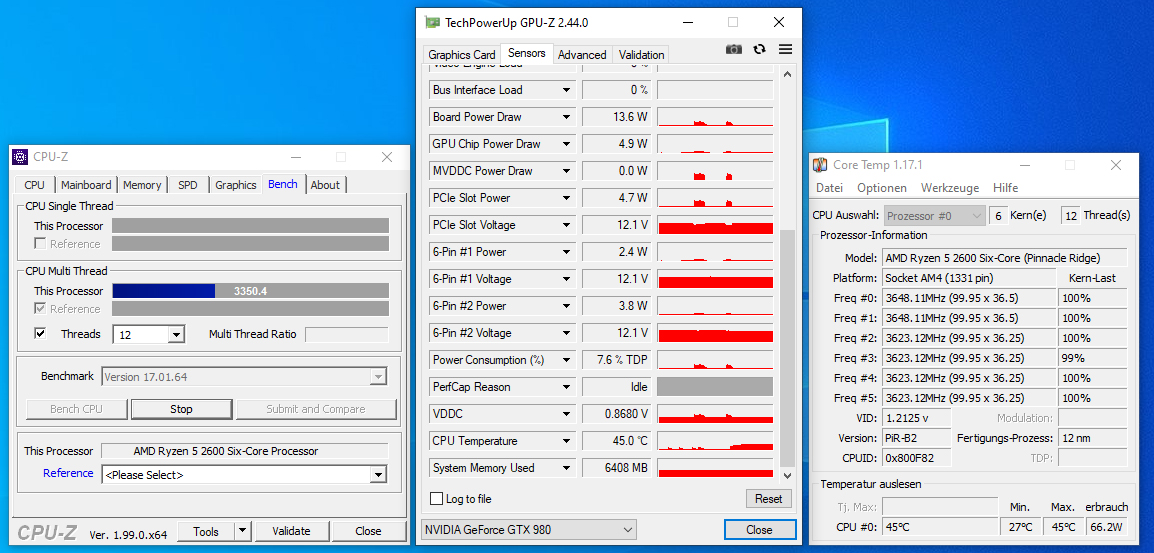Click the Validate button in CPU-Z
The width and height of the screenshot is (1154, 553).
click(291, 531)
